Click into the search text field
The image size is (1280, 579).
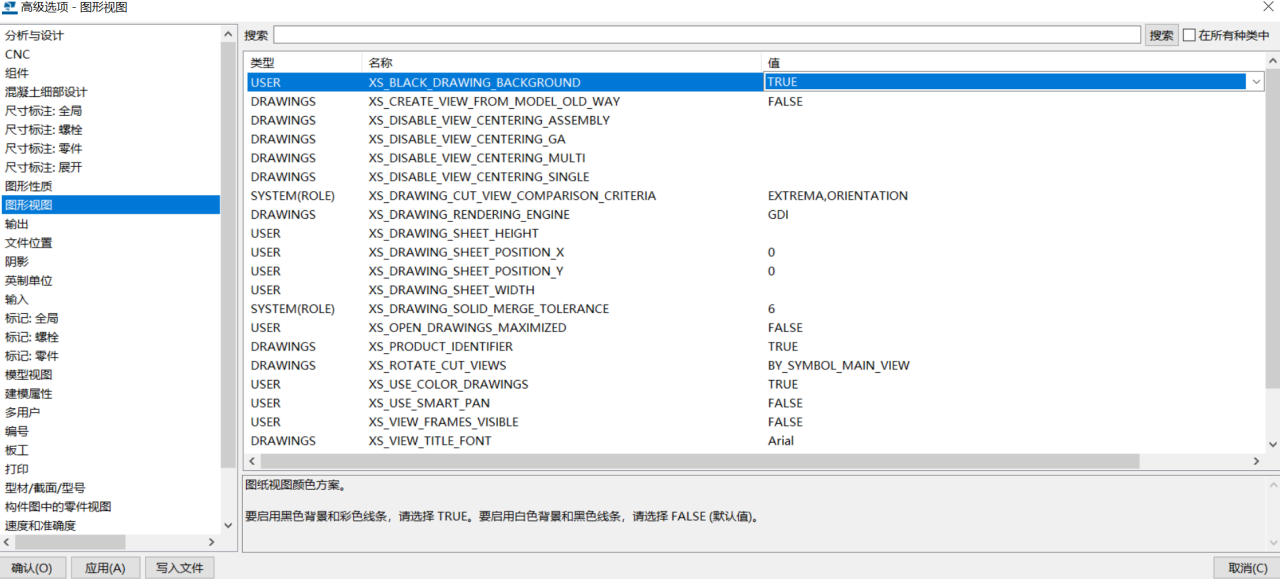coord(706,35)
